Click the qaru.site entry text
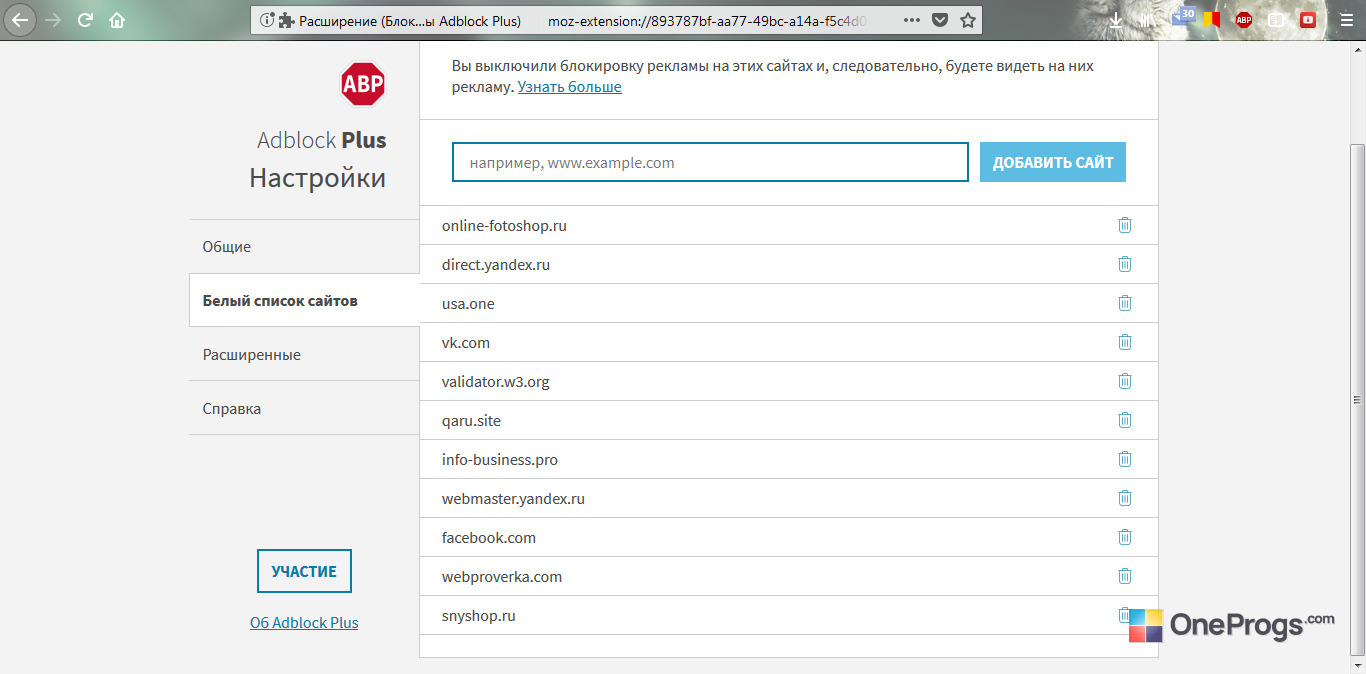This screenshot has width=1366, height=674. [471, 421]
